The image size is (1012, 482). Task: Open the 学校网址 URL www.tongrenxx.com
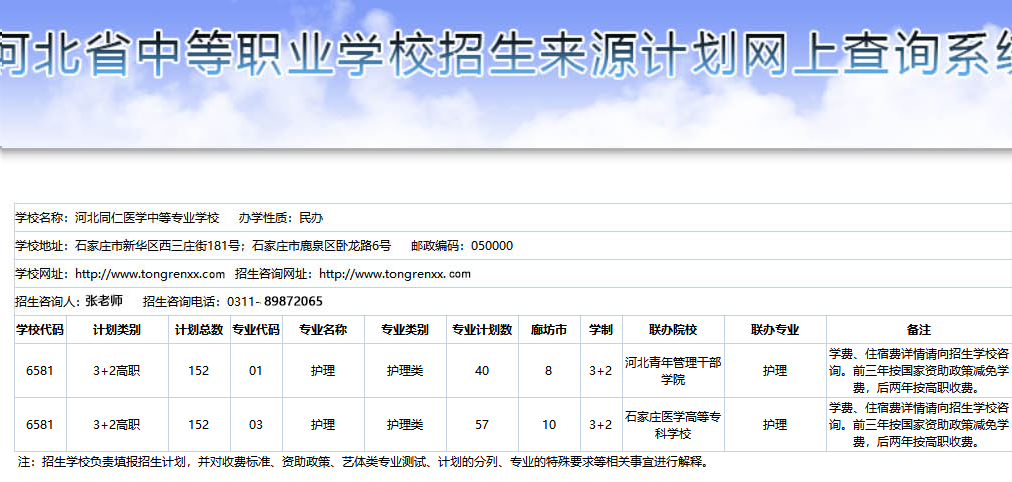point(150,274)
